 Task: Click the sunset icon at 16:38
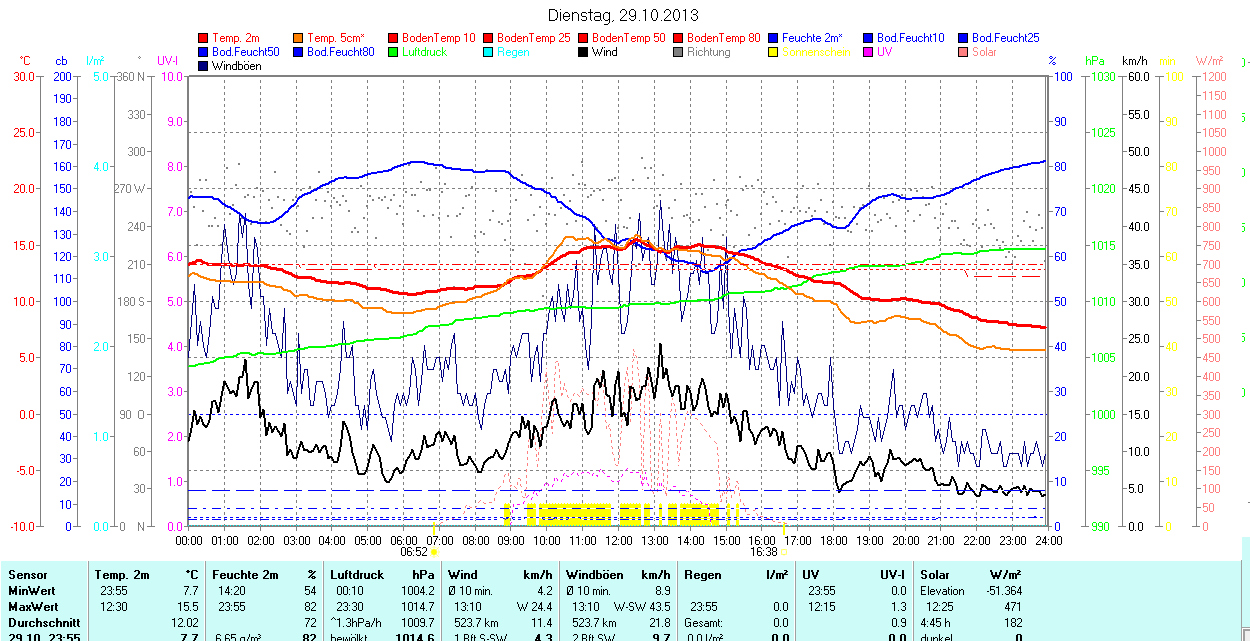(785, 551)
